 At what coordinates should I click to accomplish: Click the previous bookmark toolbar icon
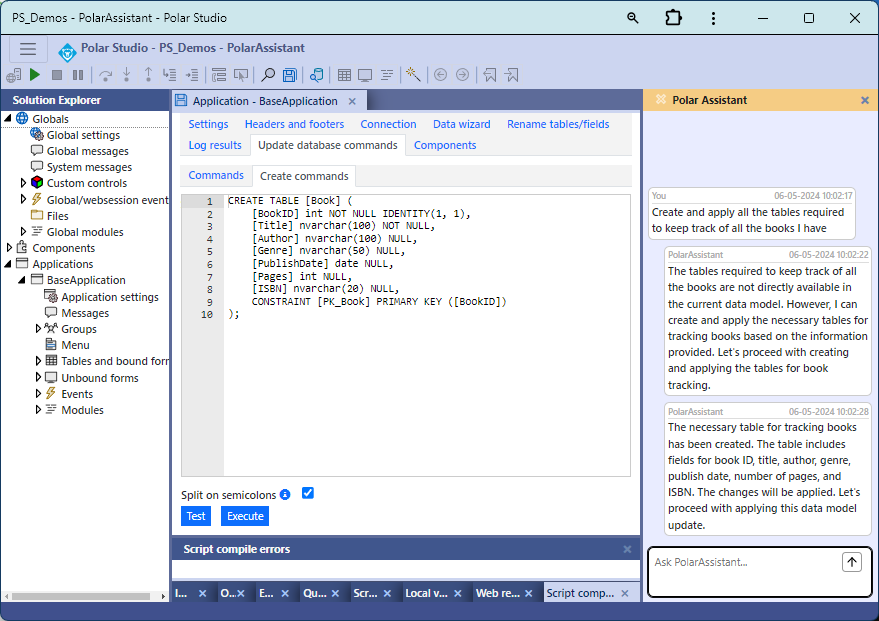point(490,75)
